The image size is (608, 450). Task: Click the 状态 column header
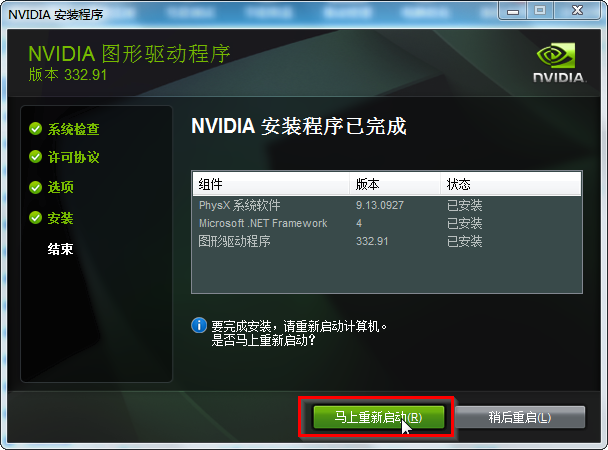[511, 184]
